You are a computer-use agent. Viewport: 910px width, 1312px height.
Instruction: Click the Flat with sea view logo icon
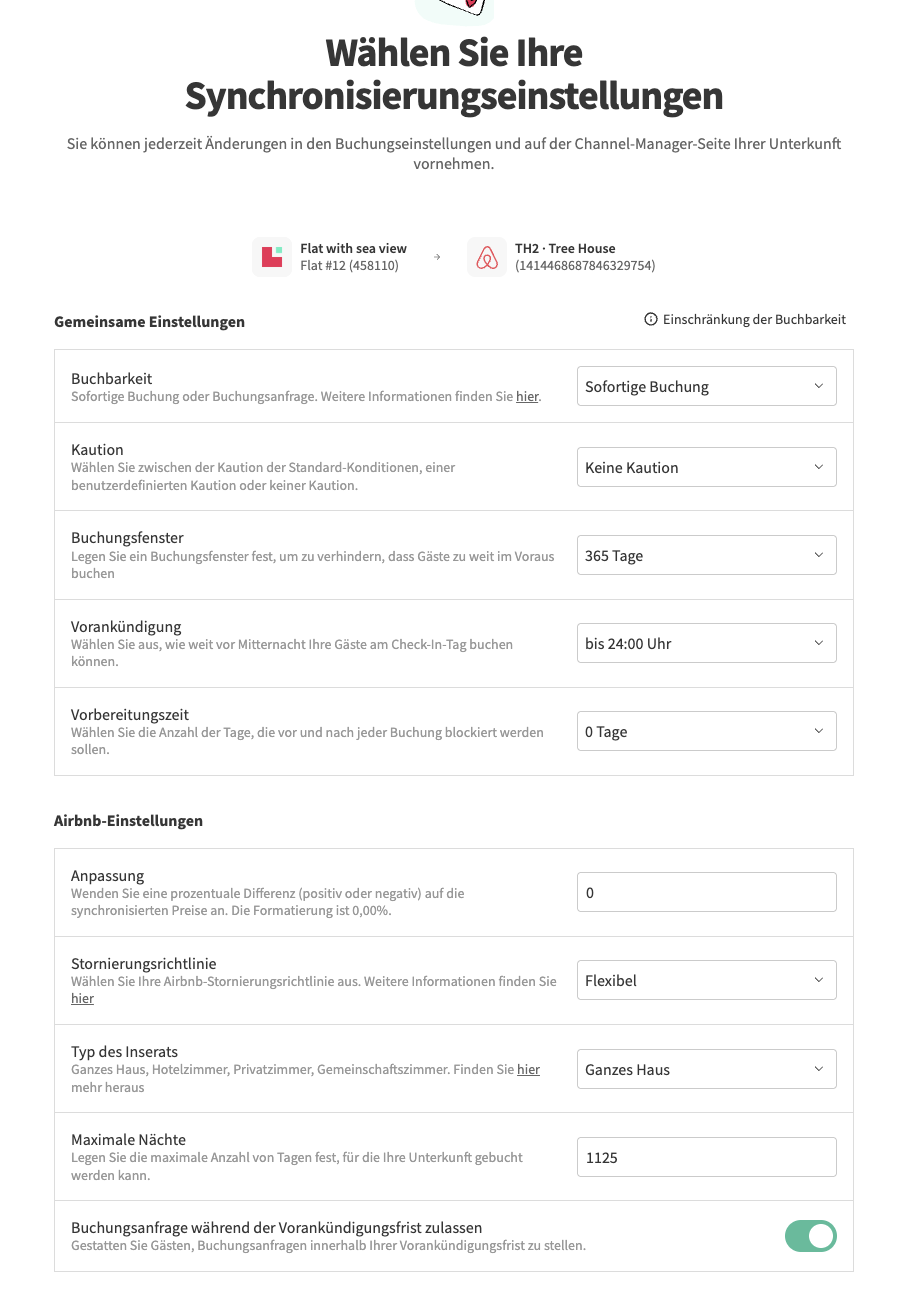272,257
